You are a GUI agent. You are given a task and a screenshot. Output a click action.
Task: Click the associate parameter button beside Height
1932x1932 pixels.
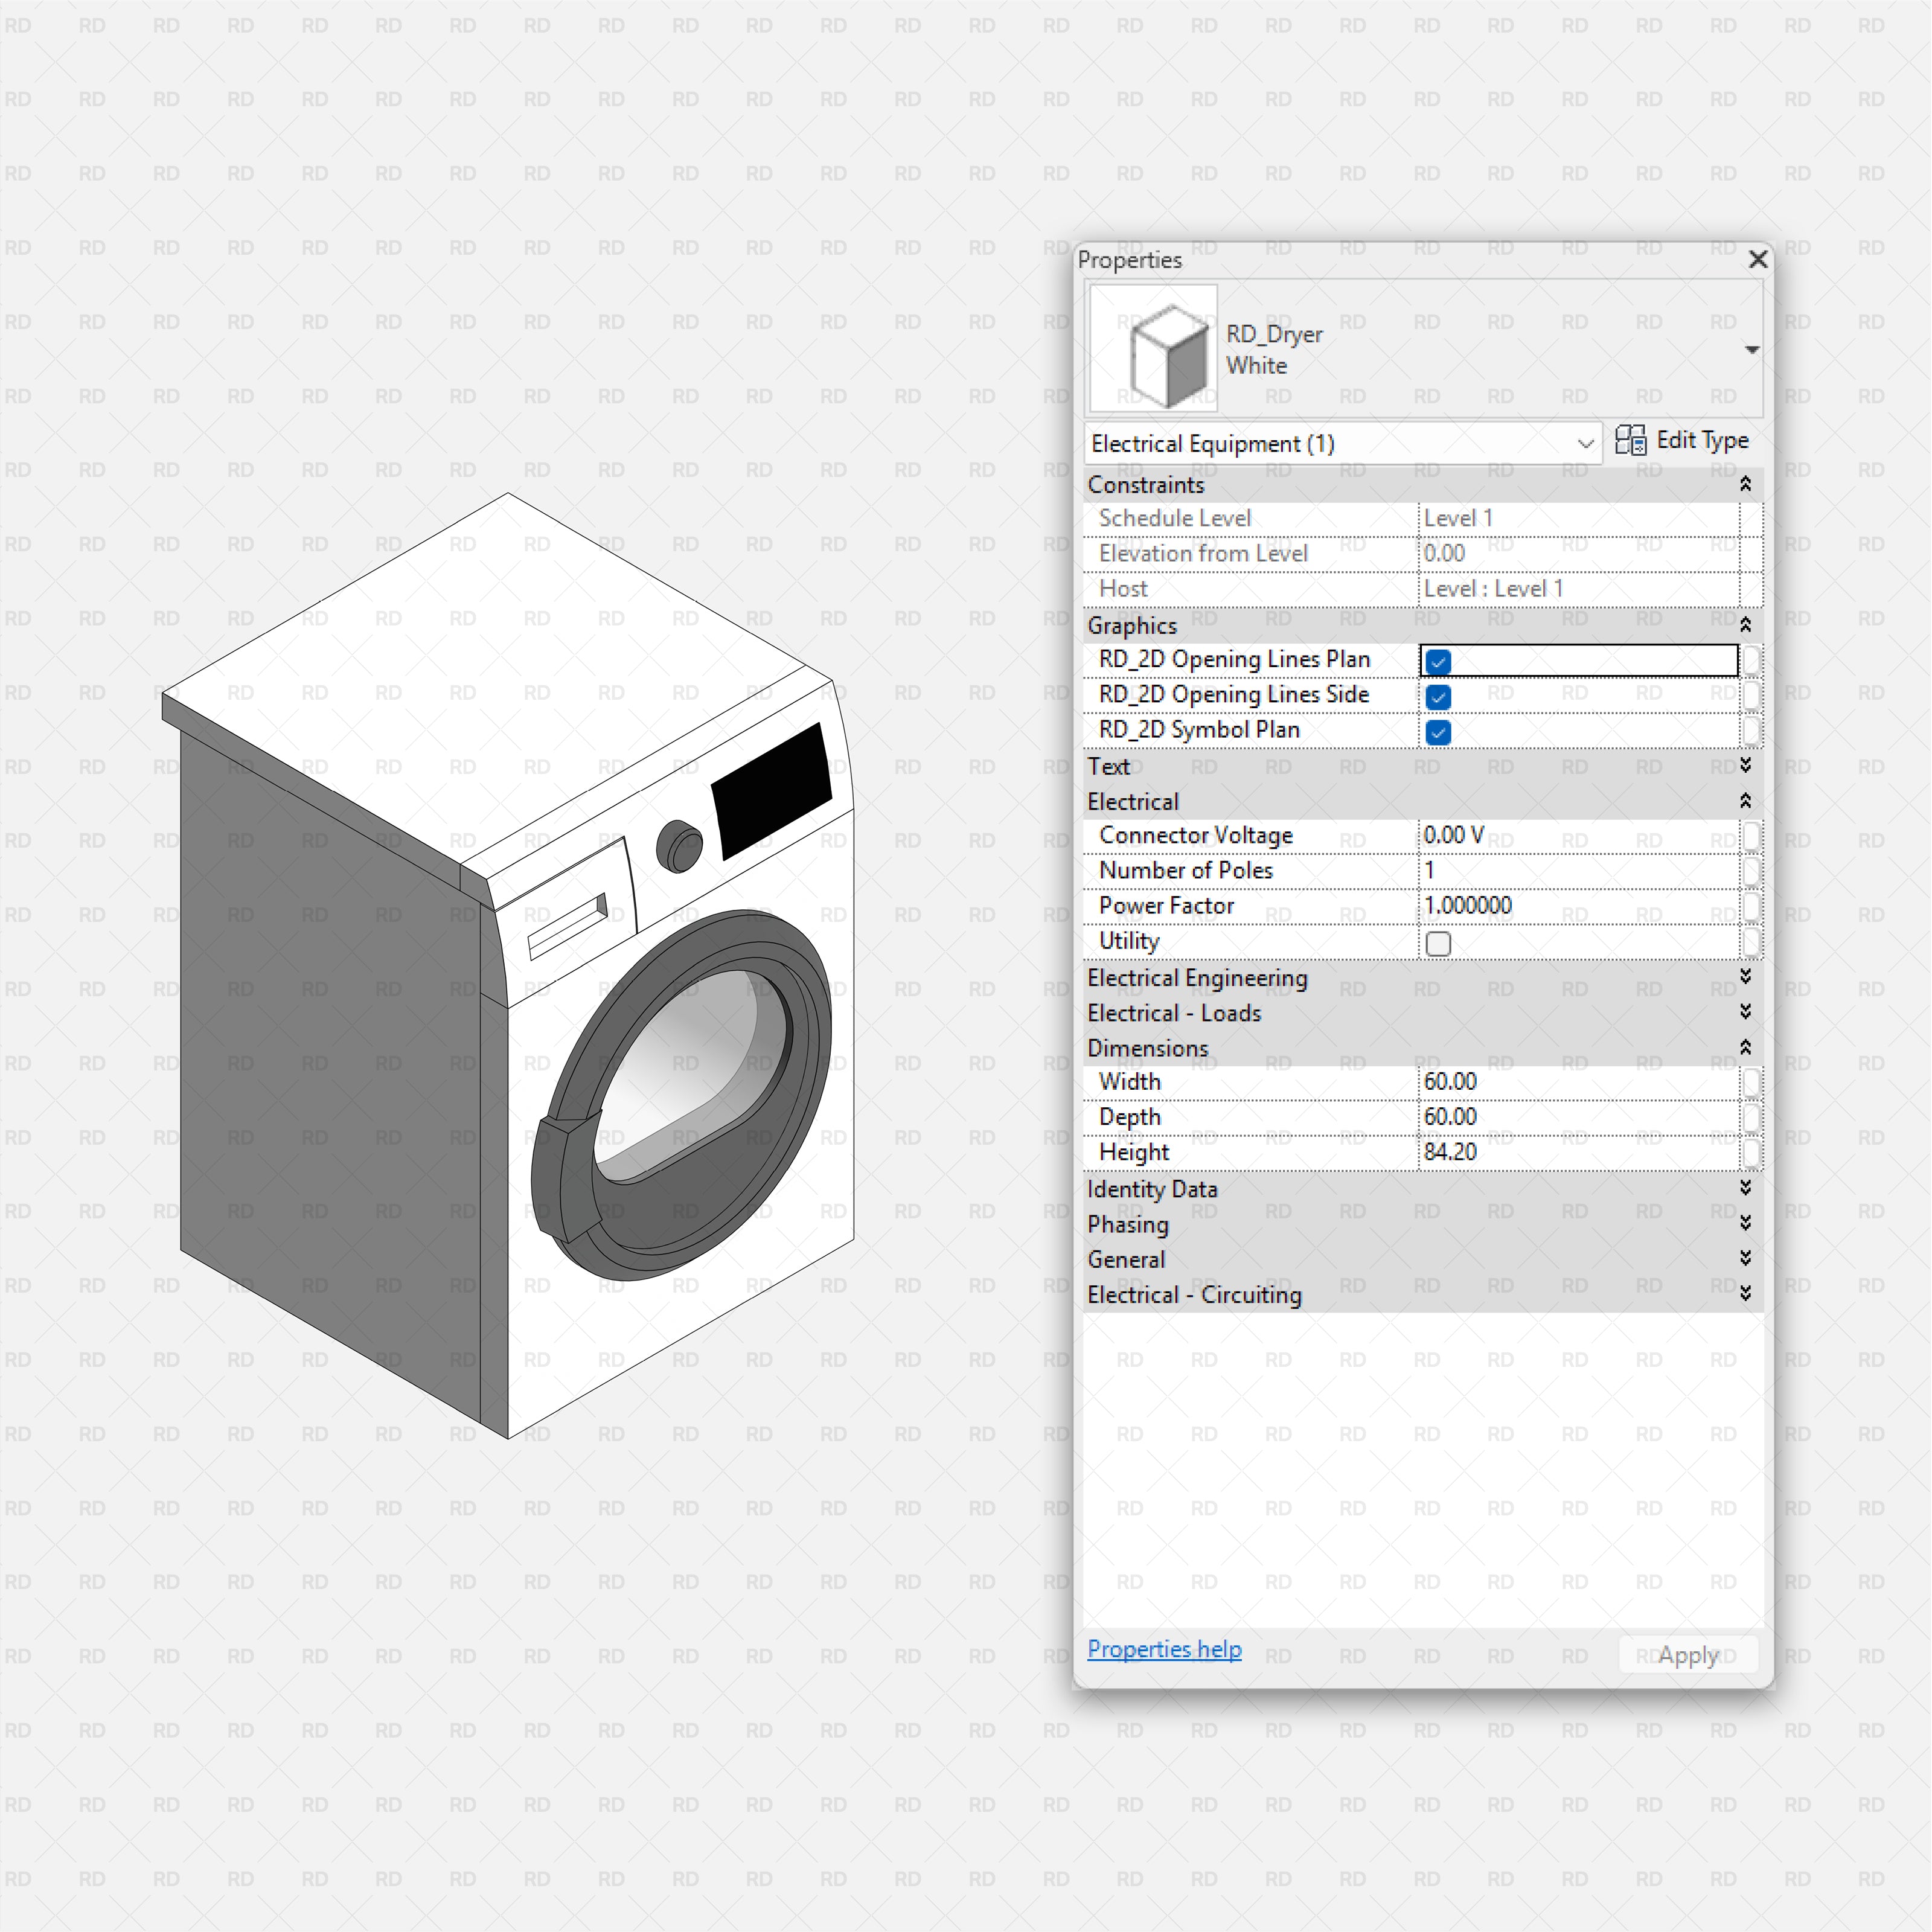[x=1752, y=1152]
